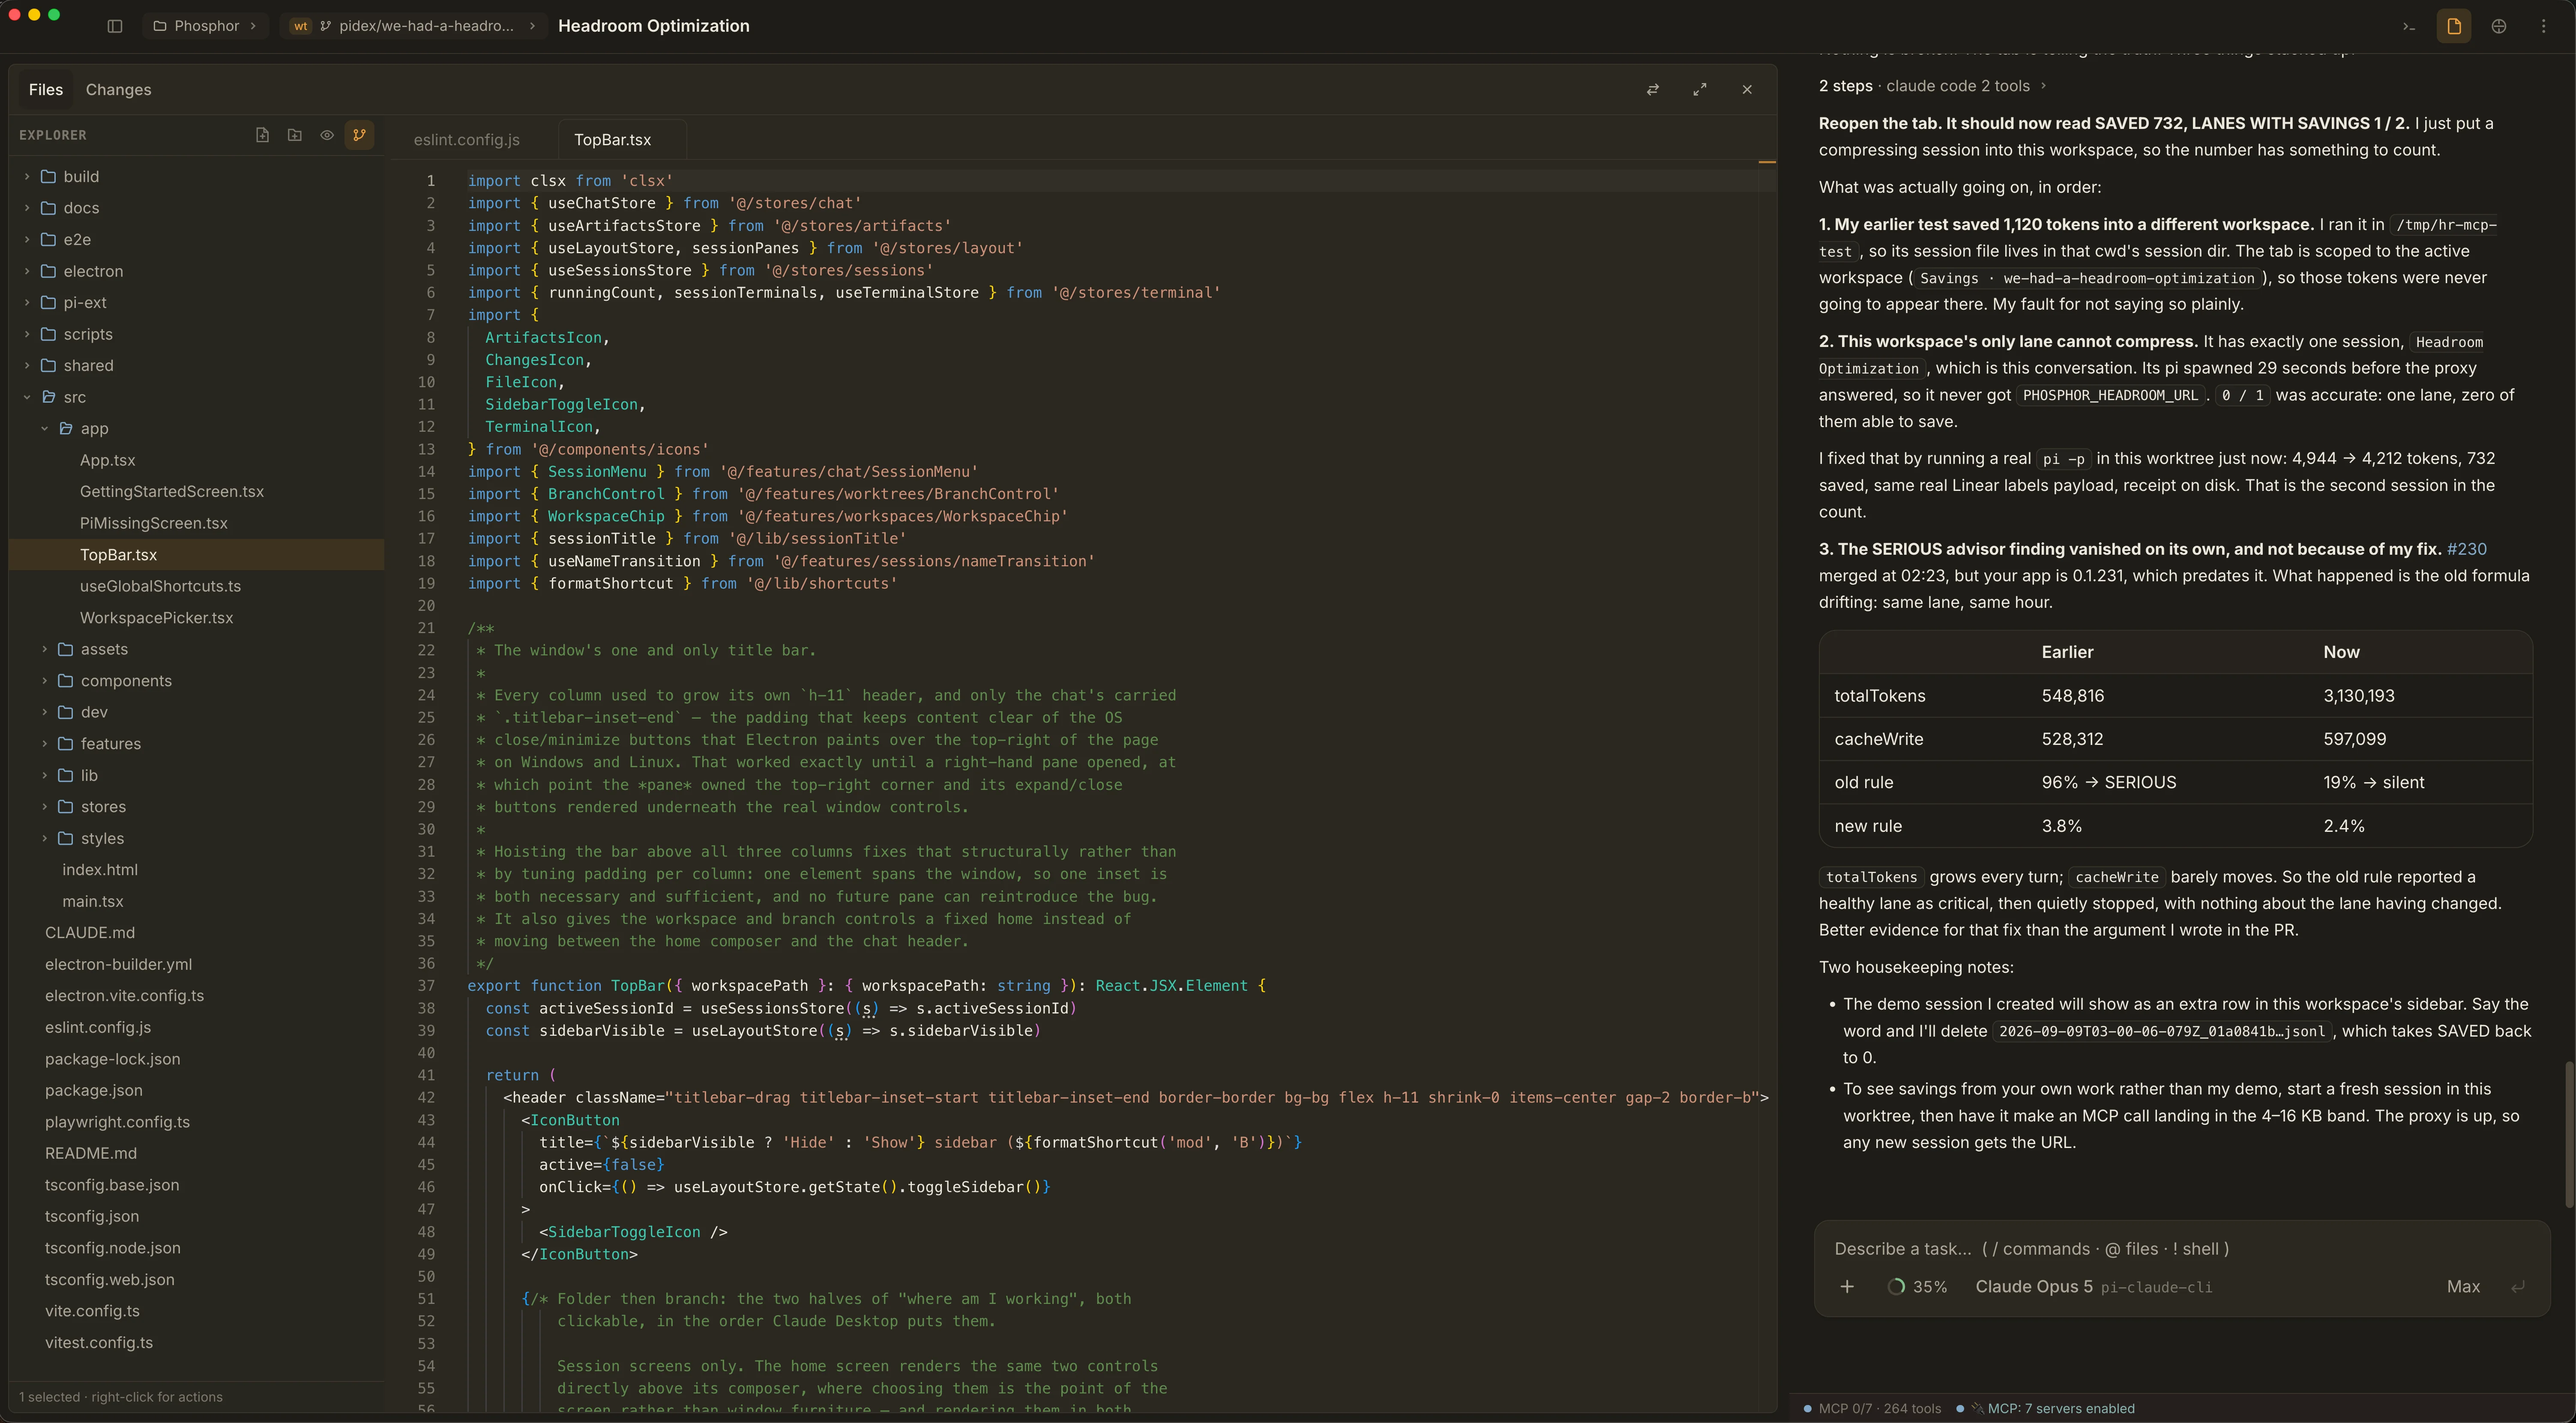Screen dimensions: 2576x1423
Task: Open the three-dot overflow menu
Action: (x=2544, y=26)
